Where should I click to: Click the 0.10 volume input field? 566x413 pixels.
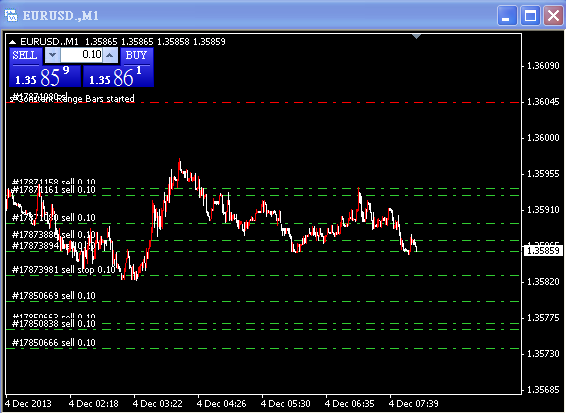coord(82,55)
